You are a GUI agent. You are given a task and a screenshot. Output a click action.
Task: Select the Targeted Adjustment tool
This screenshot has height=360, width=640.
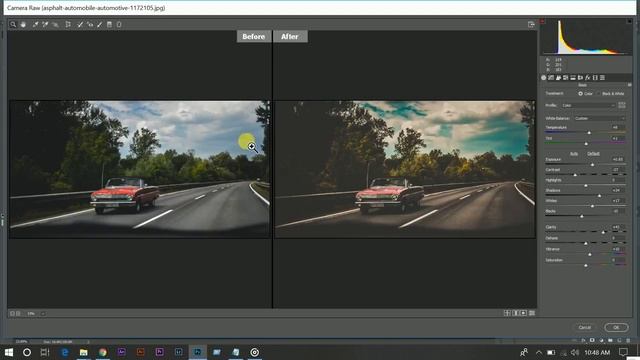[56, 24]
